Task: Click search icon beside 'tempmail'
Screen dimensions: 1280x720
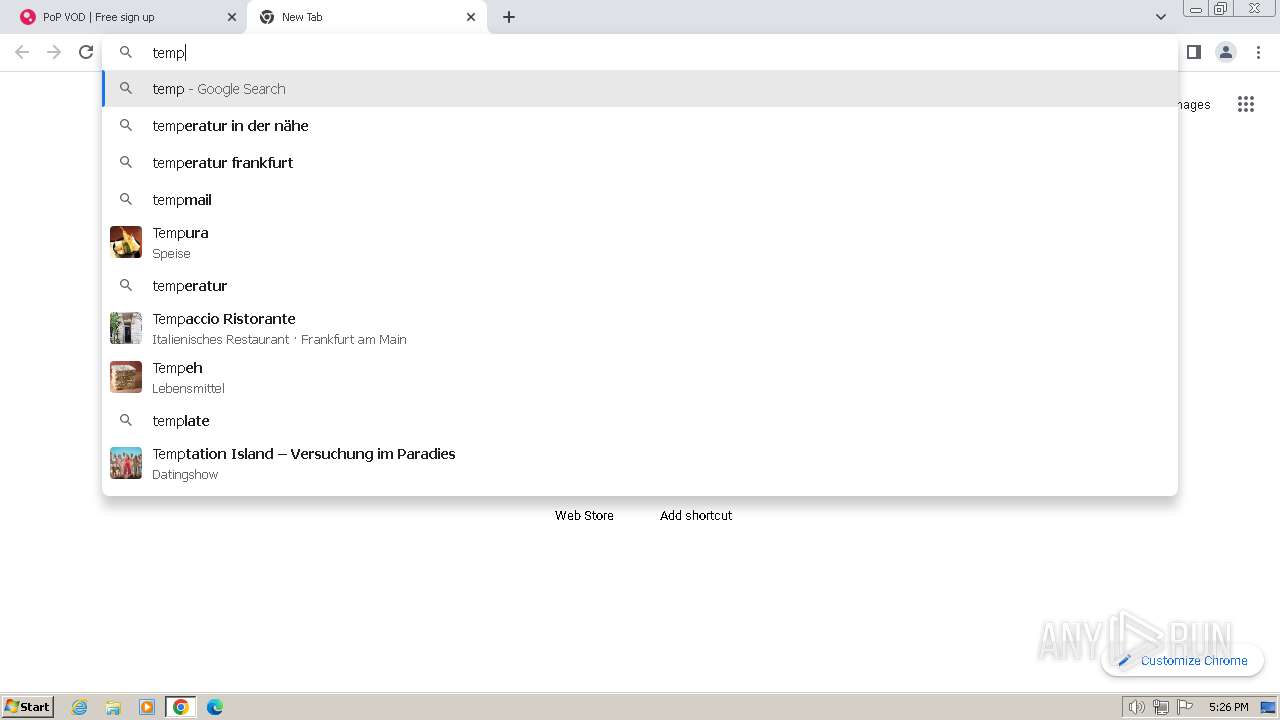Action: pyautogui.click(x=126, y=200)
